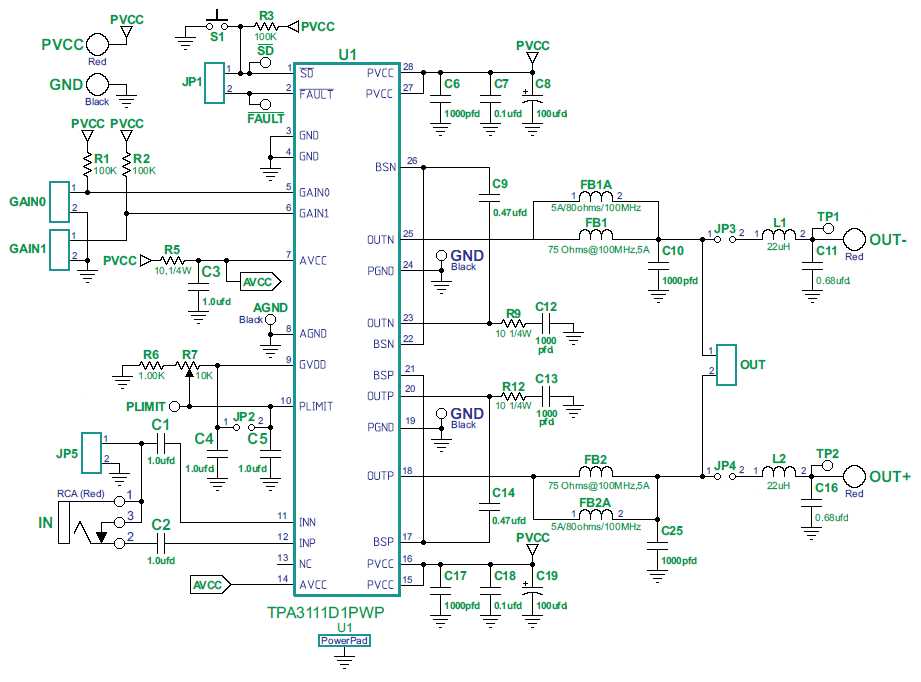Click the AVCC net flag at pin 14
Viewport: 921px width, 682px height.
pyautogui.click(x=211, y=584)
